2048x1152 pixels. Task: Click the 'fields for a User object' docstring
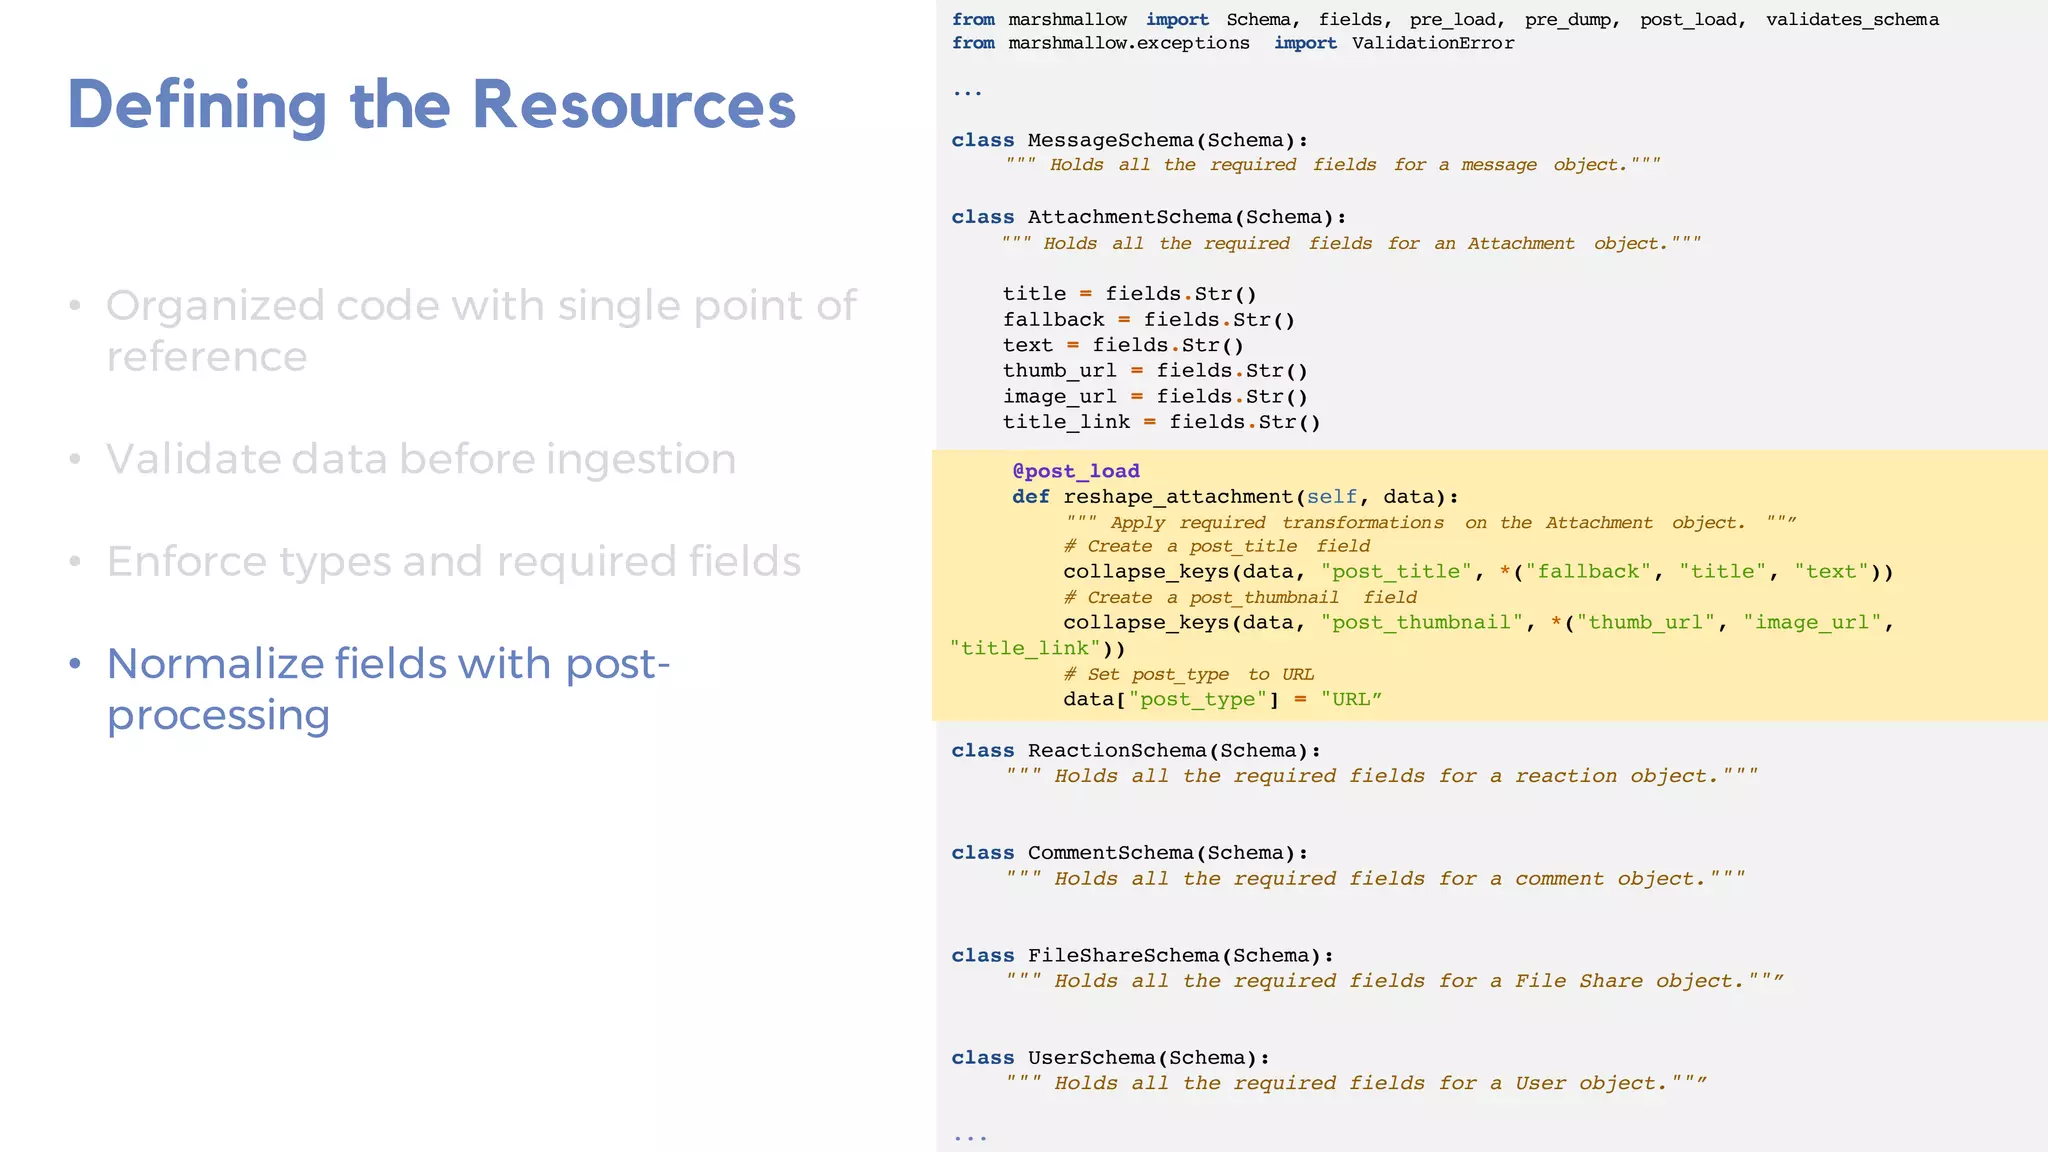tap(1357, 1084)
